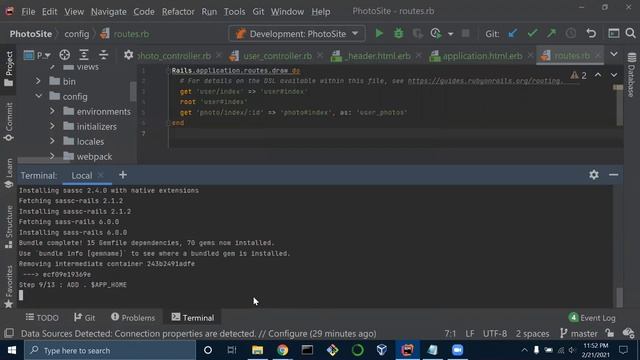Toggle read-only lock icon in status bar
The width and height of the screenshot is (640, 360).
pyautogui.click(x=610, y=333)
